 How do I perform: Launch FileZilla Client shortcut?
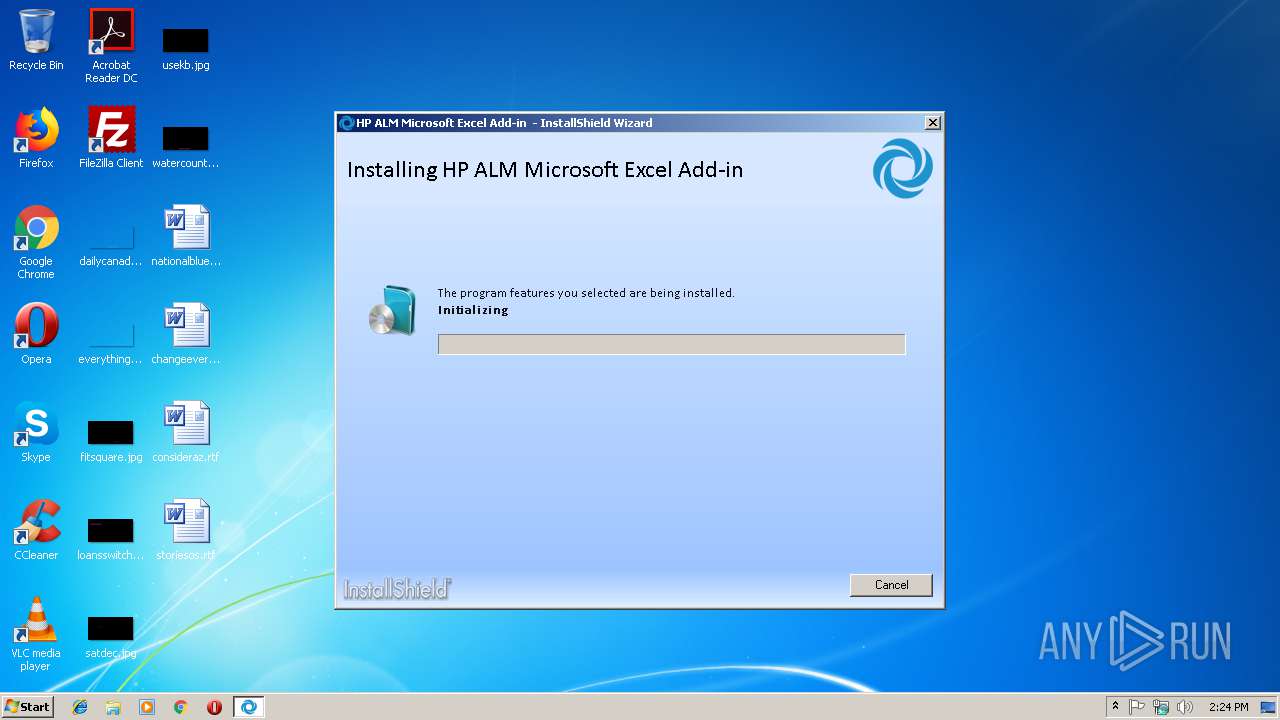point(111,138)
